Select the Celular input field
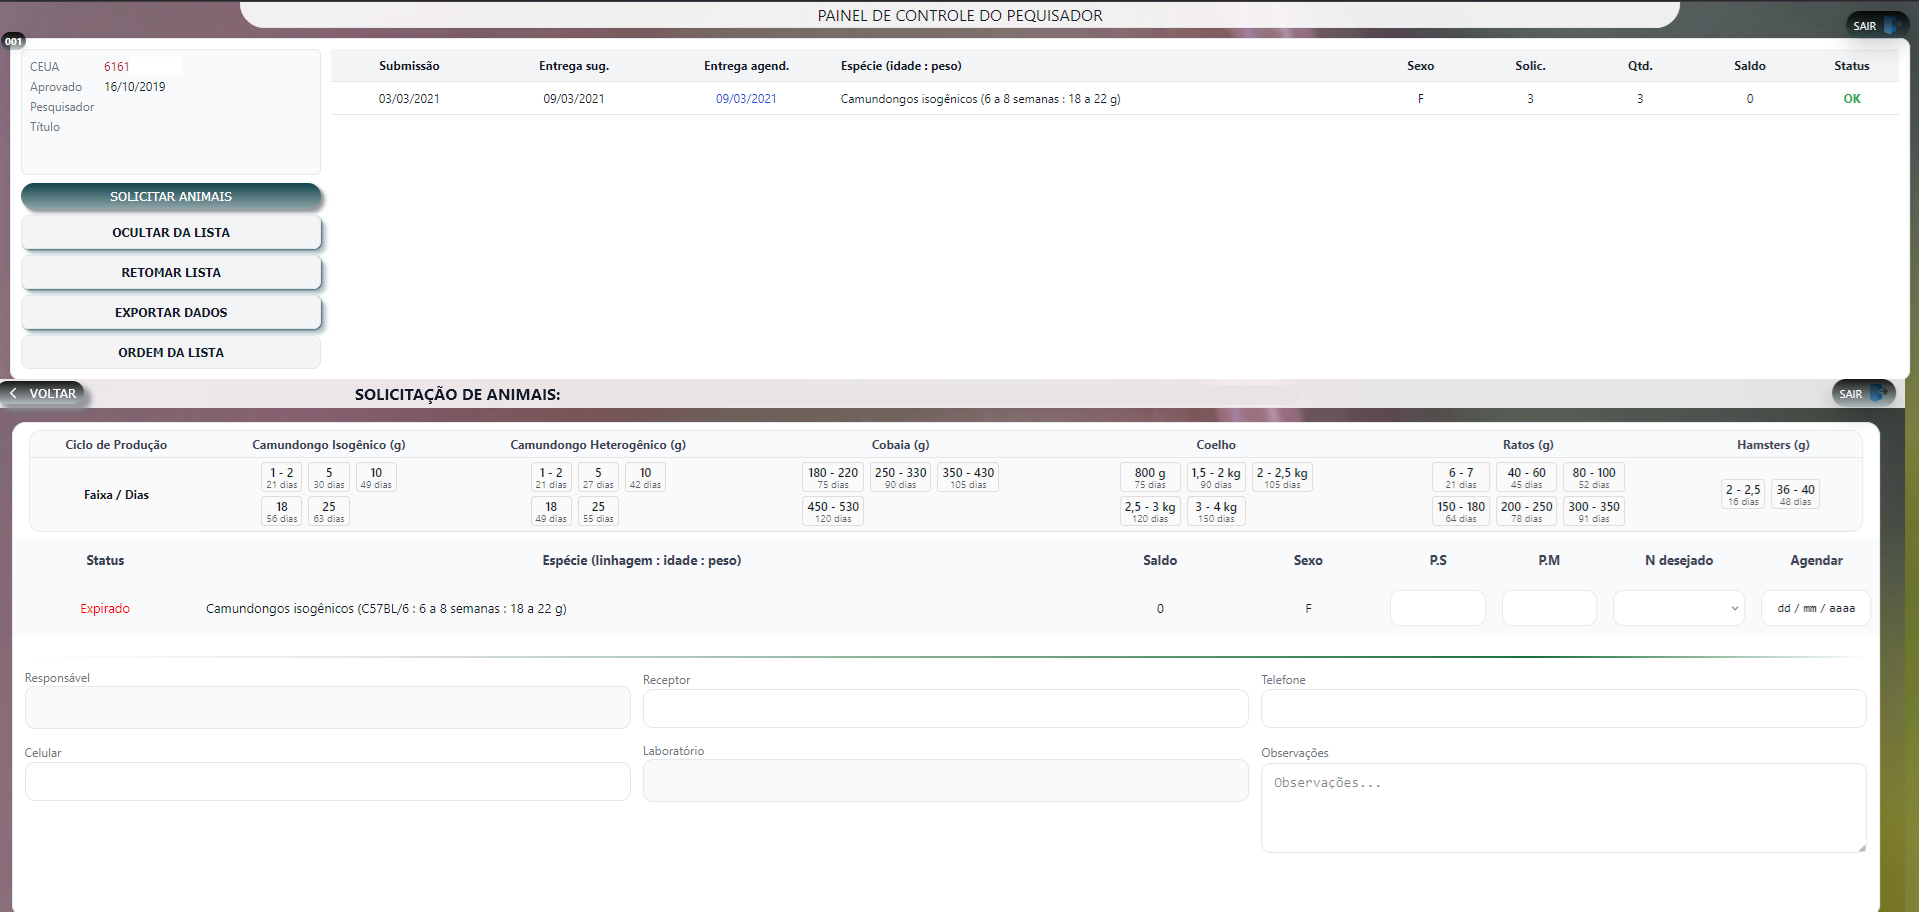 327,782
